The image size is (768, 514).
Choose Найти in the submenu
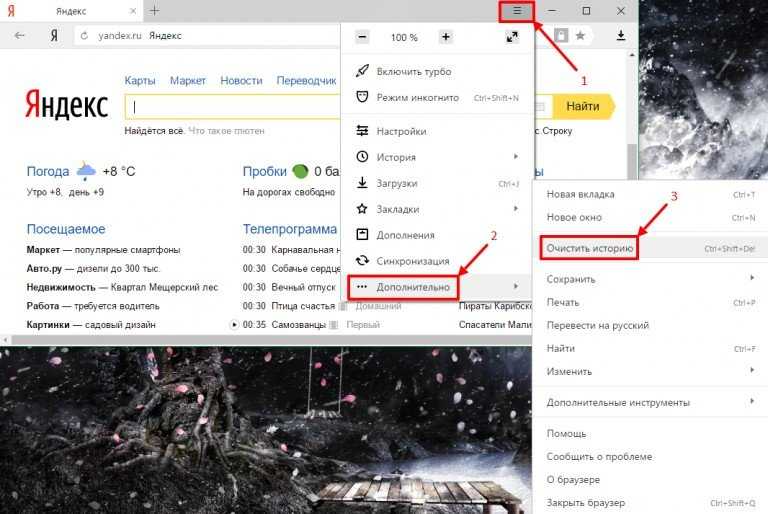(650, 348)
